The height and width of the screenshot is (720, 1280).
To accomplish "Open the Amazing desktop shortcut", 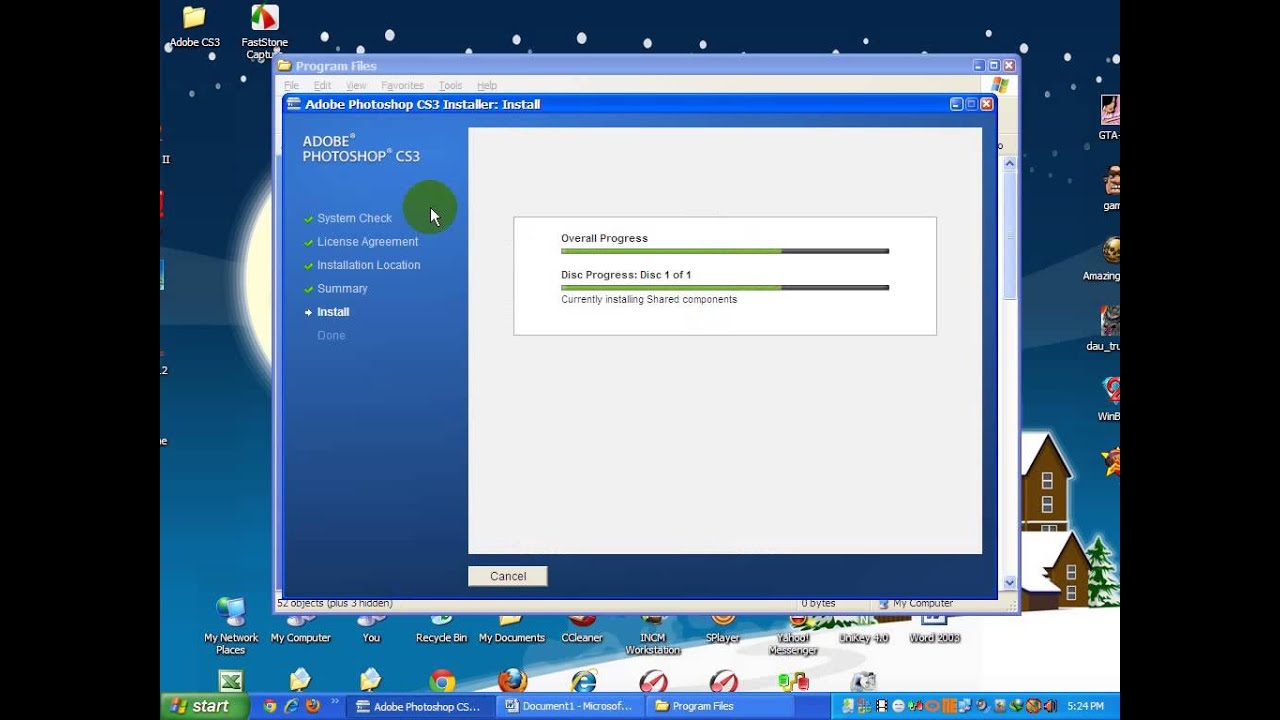I will (1103, 259).
